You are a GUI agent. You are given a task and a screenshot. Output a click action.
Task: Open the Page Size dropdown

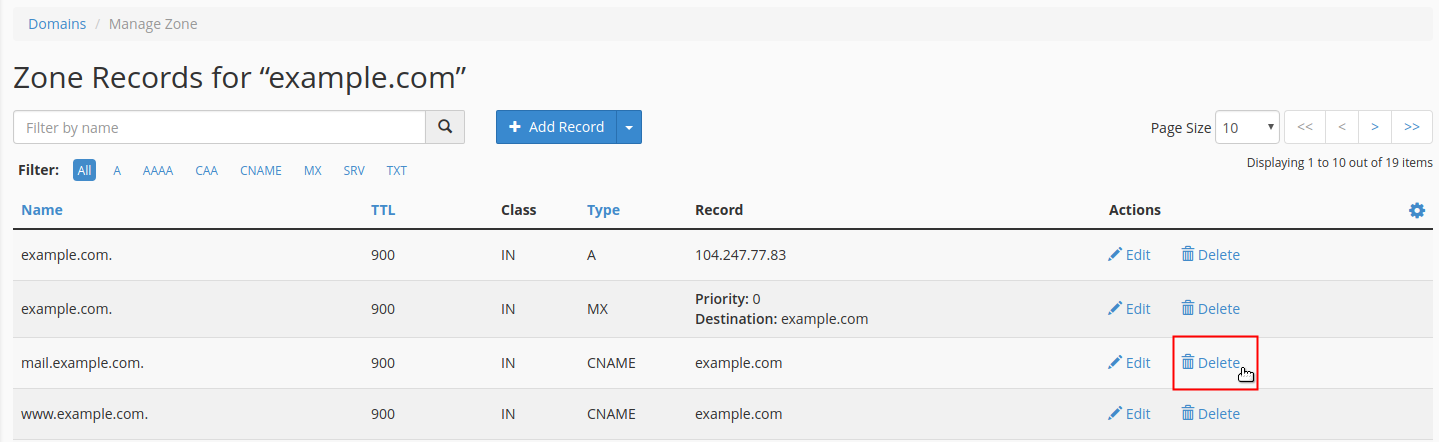[x=1246, y=127]
